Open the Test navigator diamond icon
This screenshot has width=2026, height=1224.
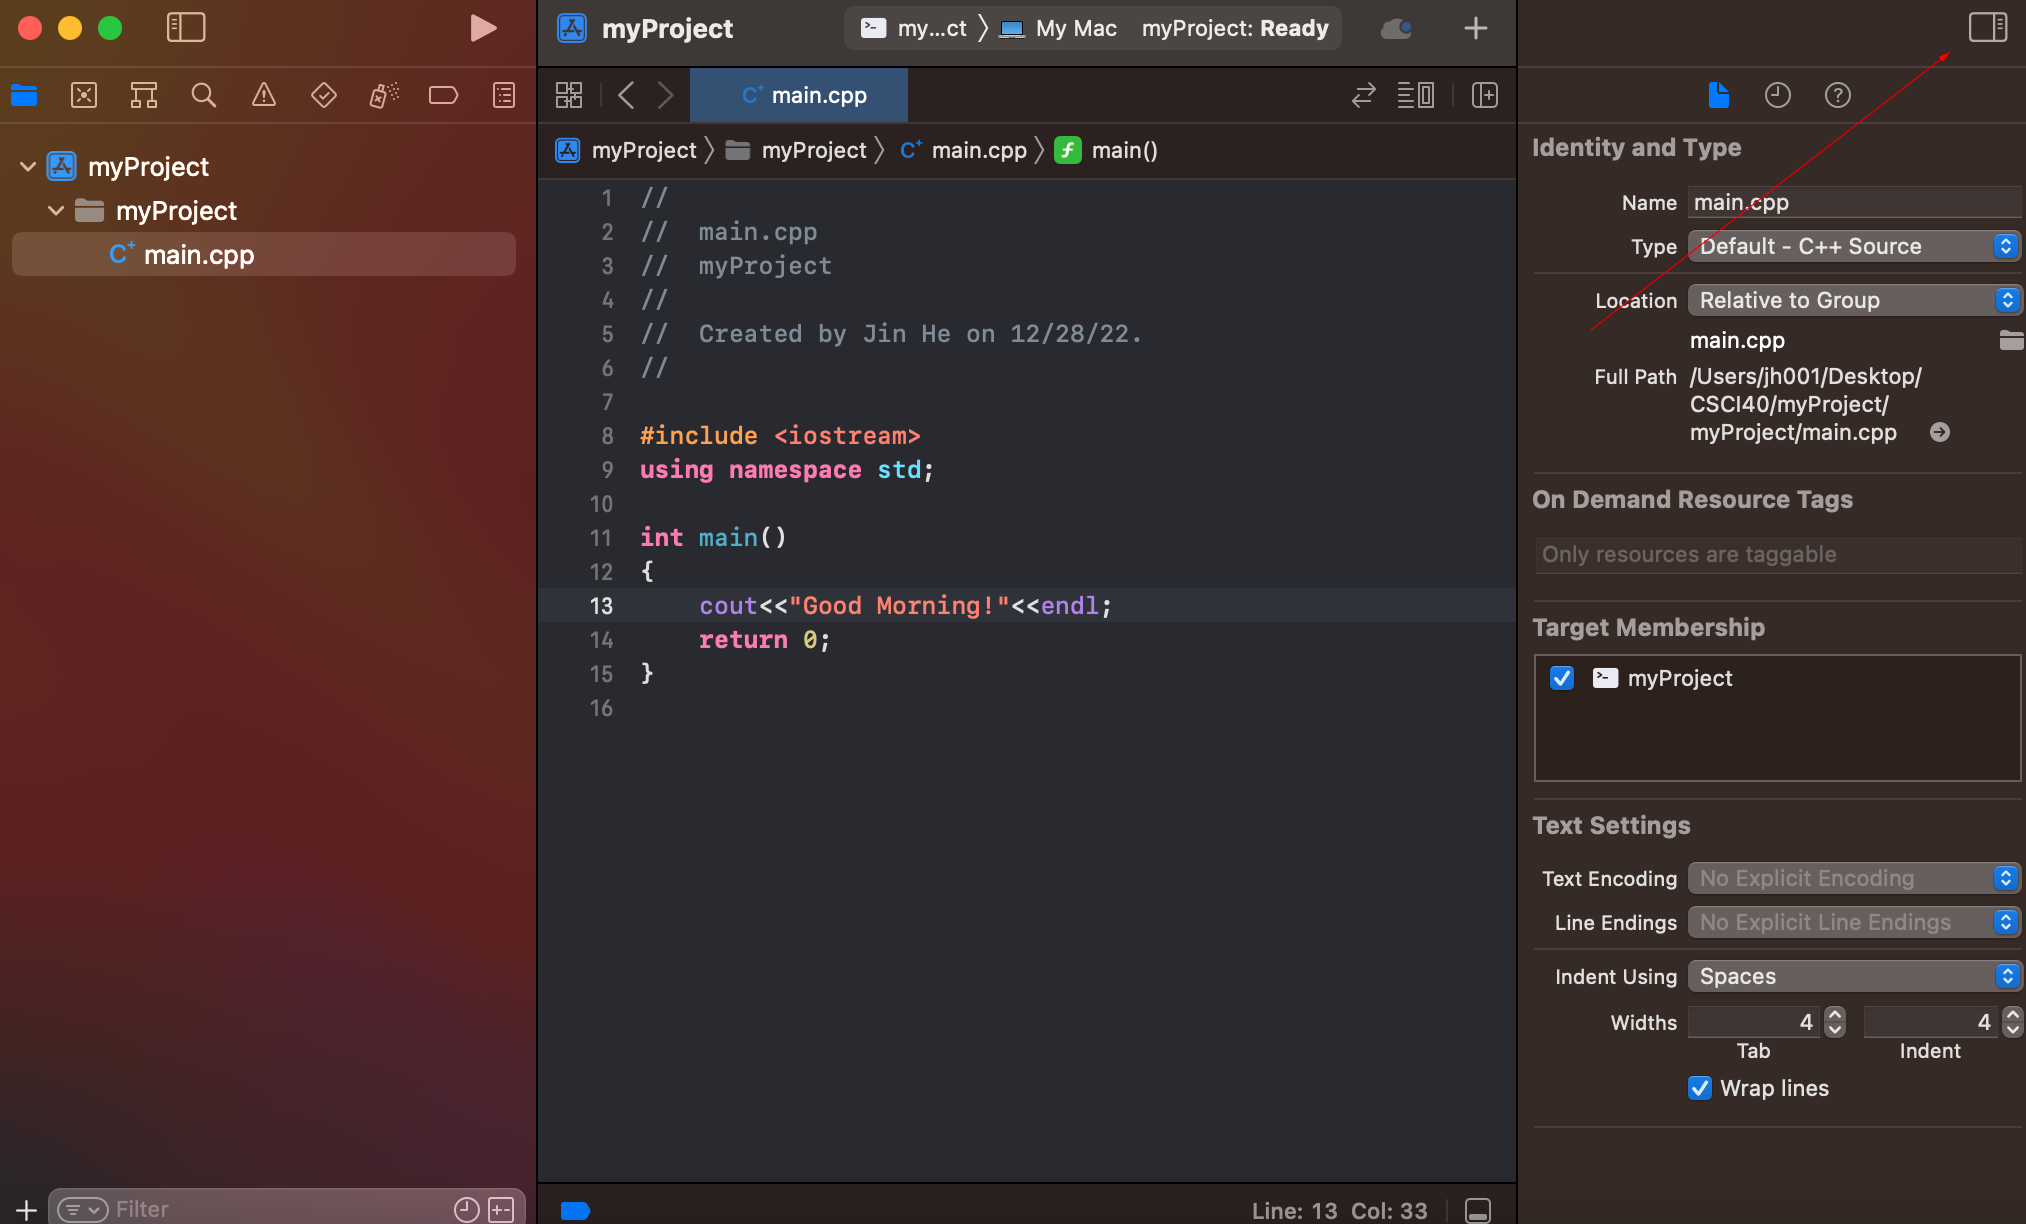click(x=324, y=95)
